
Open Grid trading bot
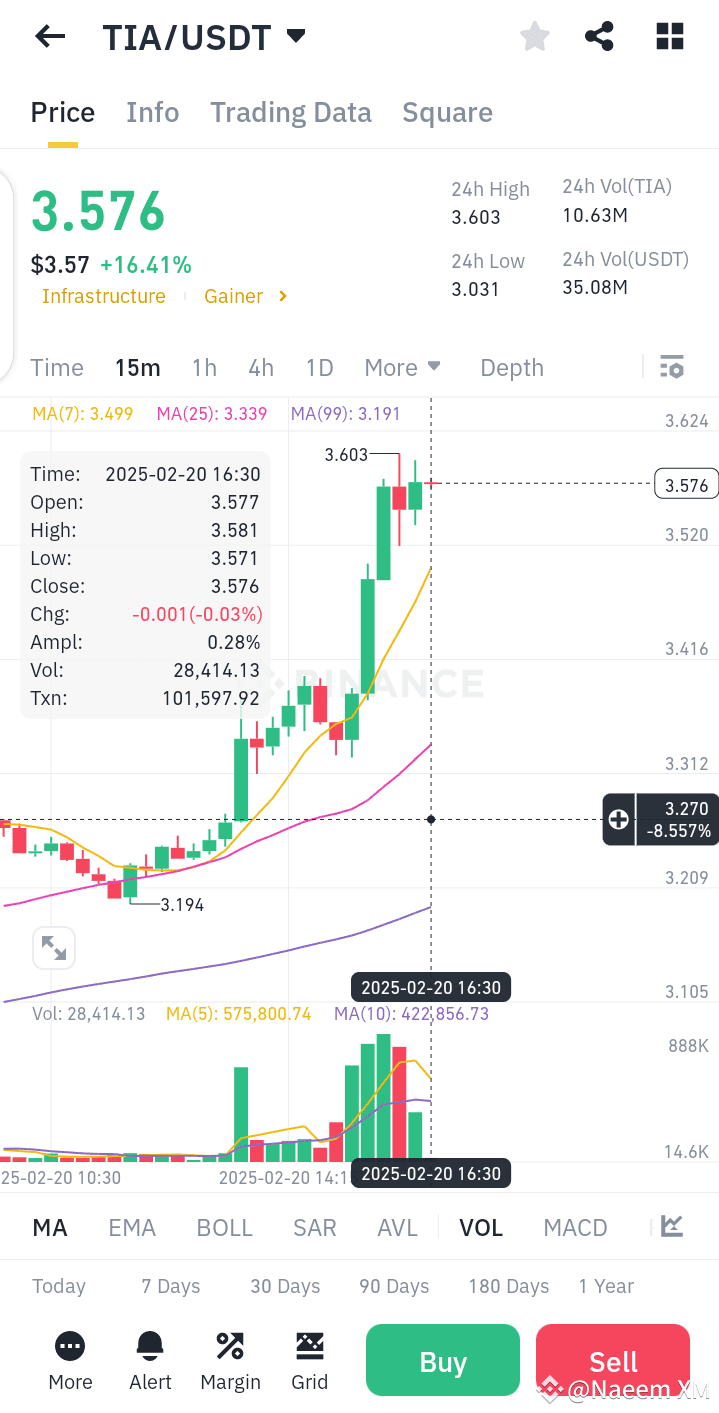pos(309,1360)
